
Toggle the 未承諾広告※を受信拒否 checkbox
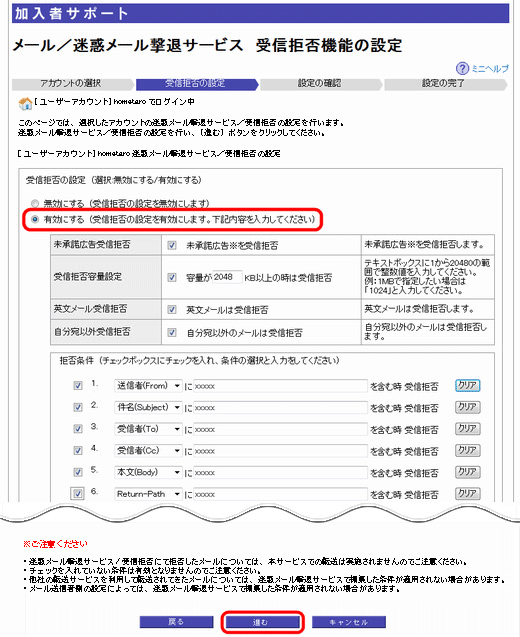[x=172, y=245]
